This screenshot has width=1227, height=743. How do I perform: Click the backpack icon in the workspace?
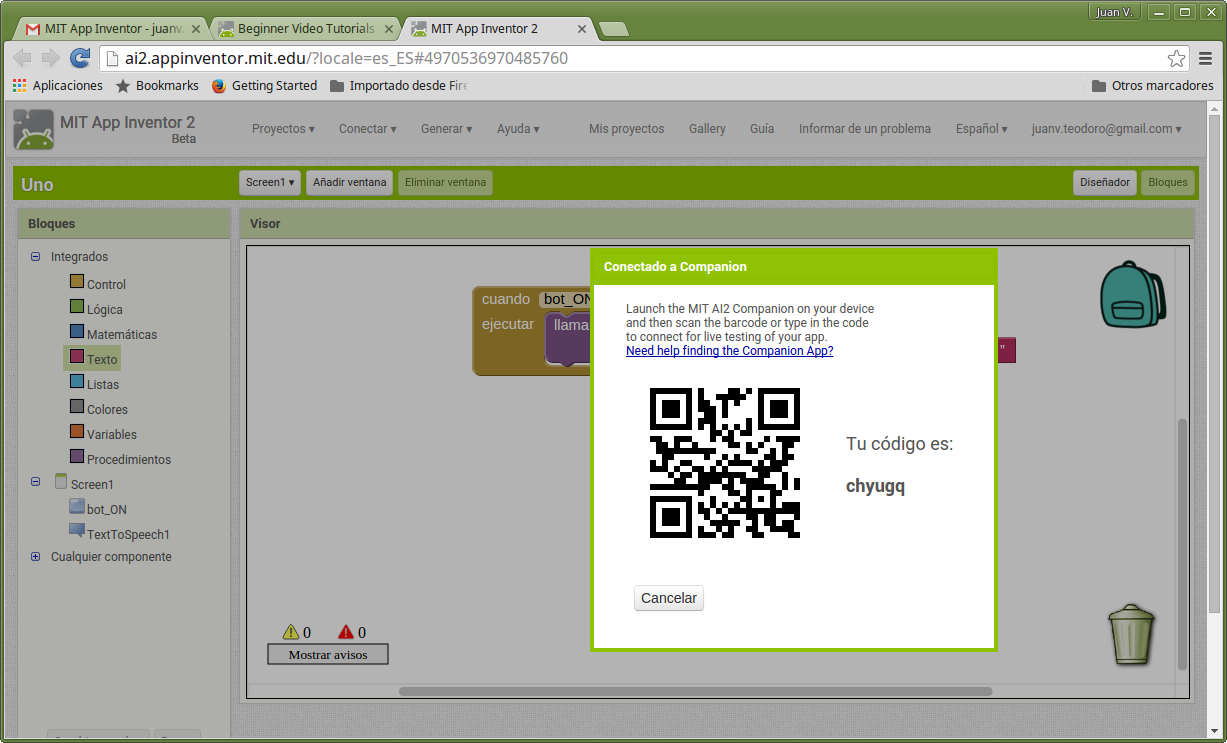click(x=1132, y=295)
